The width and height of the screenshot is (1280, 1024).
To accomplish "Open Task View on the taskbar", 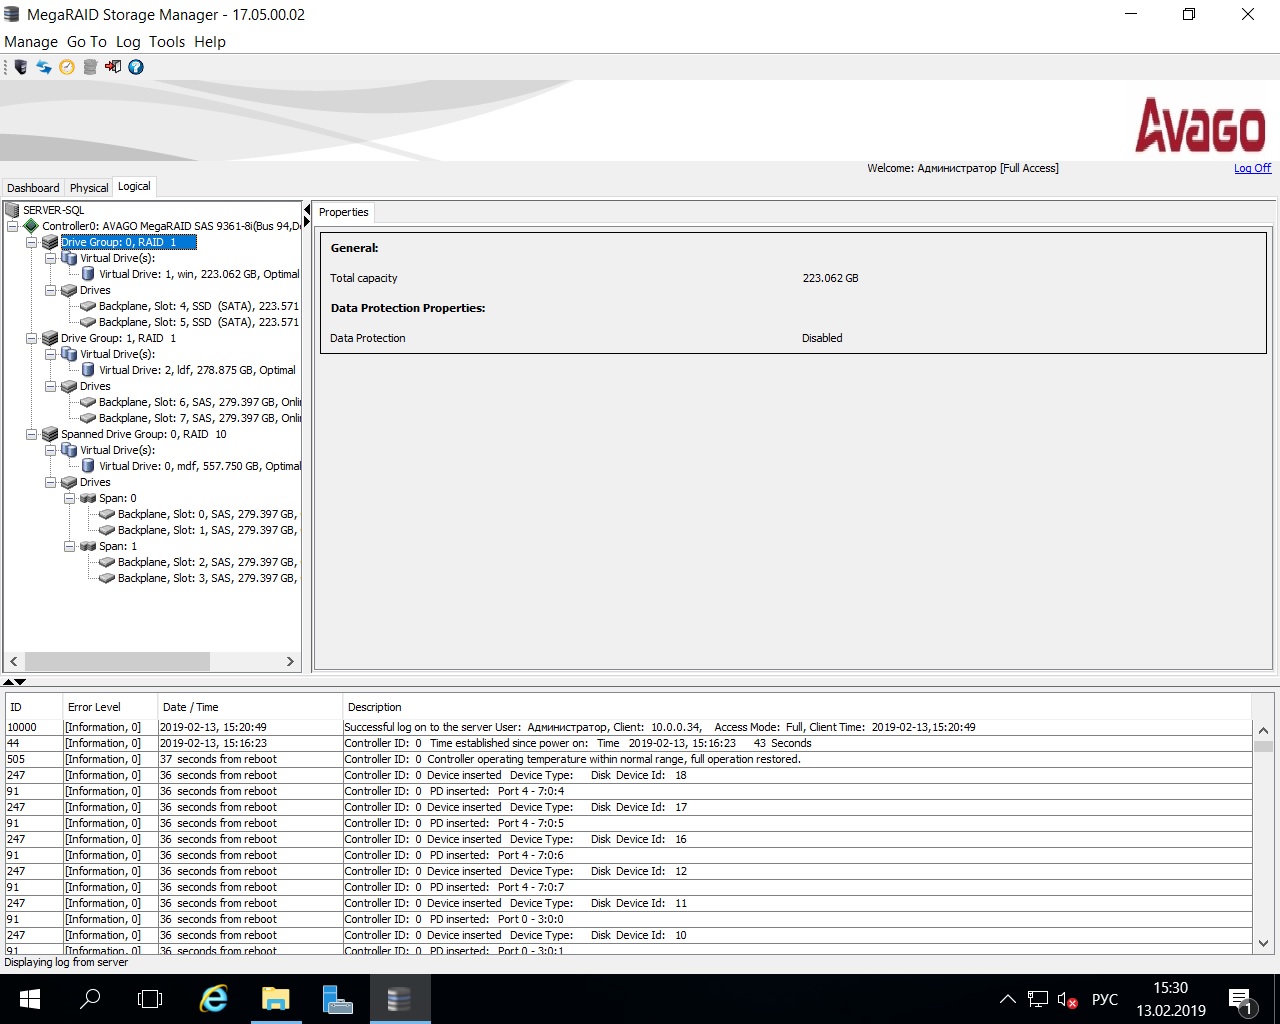I will coord(150,998).
